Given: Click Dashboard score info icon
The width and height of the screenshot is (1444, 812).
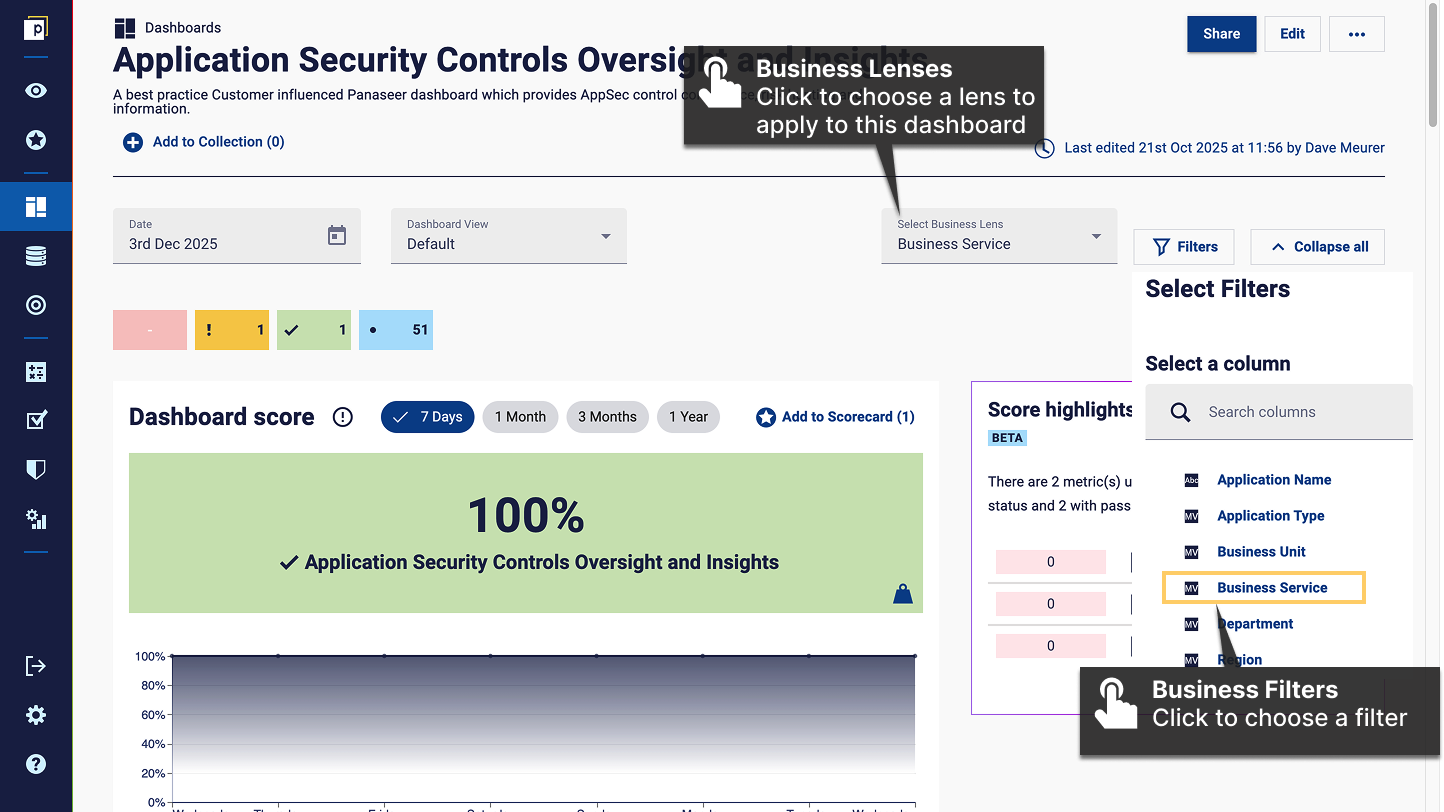Looking at the screenshot, I should 343,417.
